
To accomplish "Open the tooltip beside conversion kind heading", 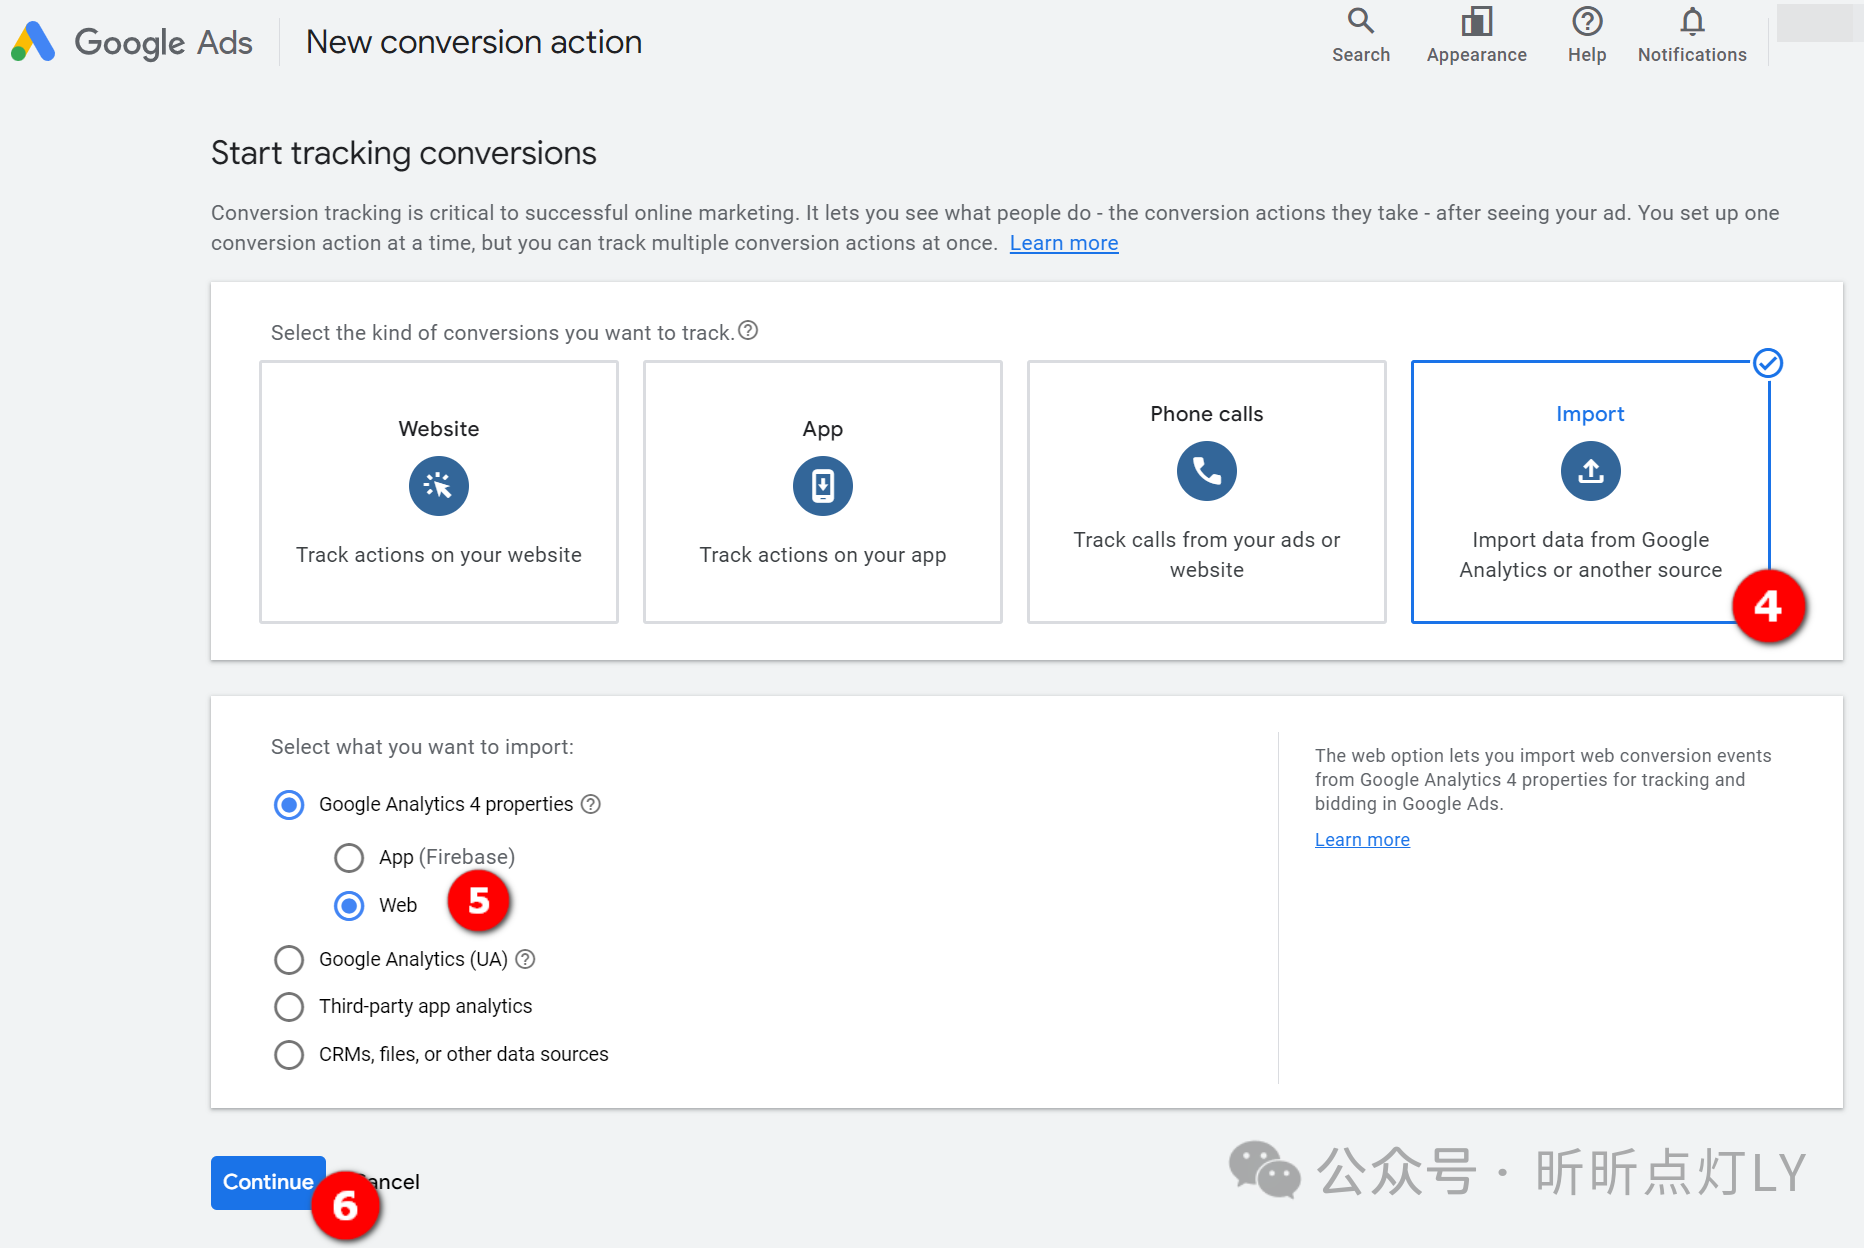I will [749, 330].
